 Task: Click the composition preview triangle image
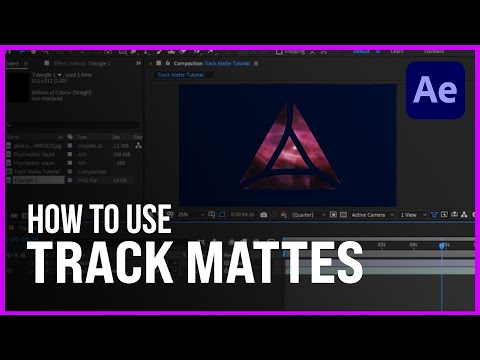coord(290,145)
